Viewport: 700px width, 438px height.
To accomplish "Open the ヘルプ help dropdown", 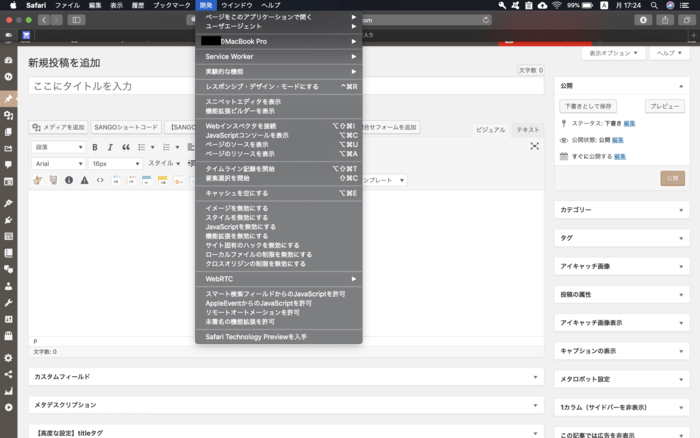I will (x=669, y=53).
